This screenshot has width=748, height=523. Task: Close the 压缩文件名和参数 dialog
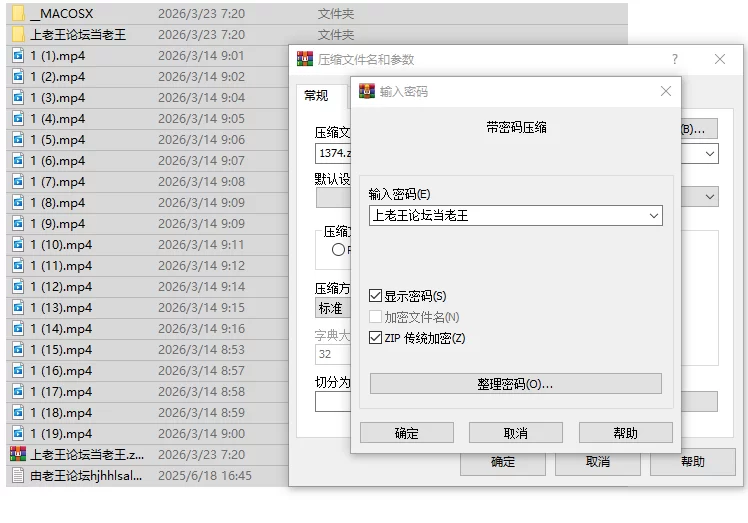pos(720,59)
